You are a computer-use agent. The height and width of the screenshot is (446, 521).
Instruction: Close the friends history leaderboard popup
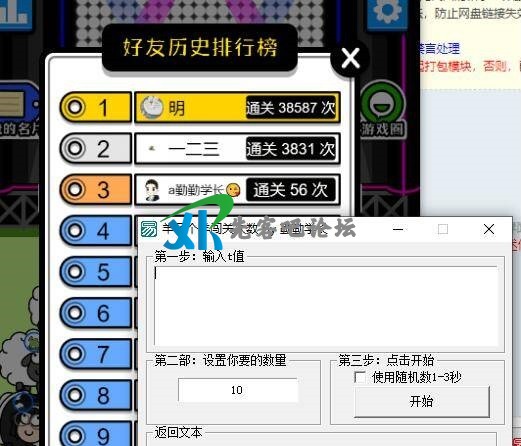coord(350,59)
